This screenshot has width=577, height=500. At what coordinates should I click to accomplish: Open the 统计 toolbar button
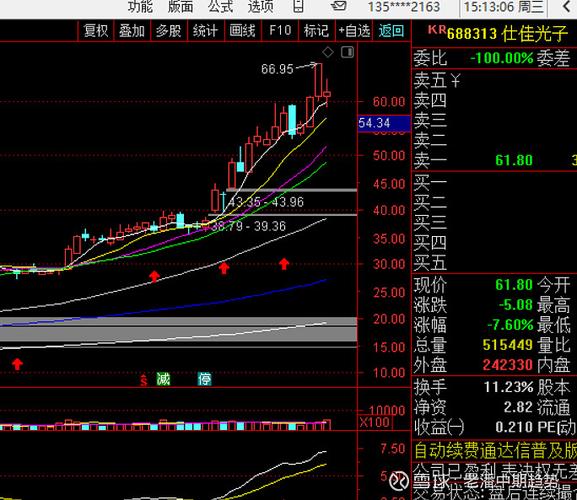click(x=205, y=31)
